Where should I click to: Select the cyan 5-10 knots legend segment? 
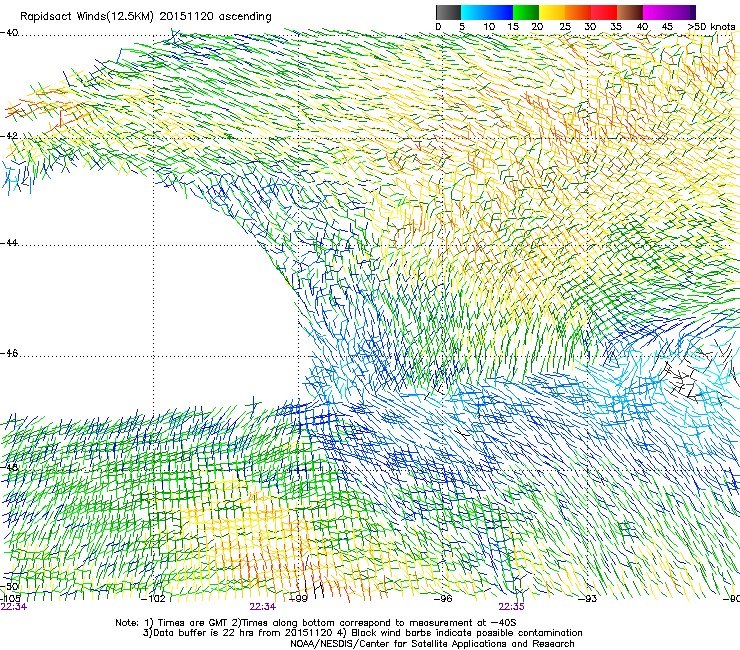[x=474, y=12]
